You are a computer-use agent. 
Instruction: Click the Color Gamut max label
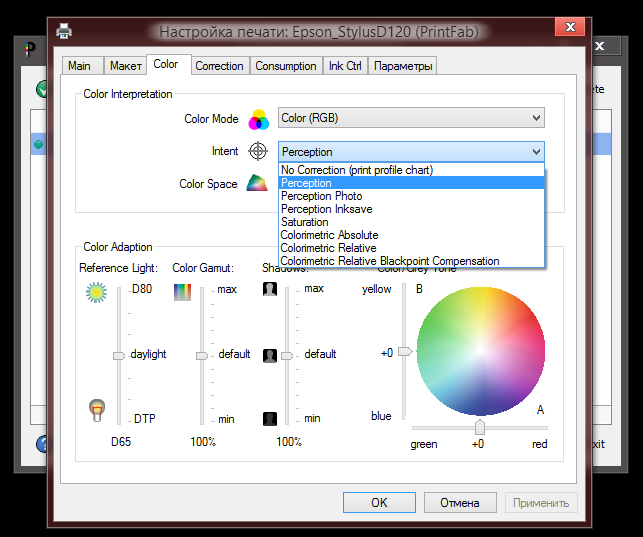227,289
